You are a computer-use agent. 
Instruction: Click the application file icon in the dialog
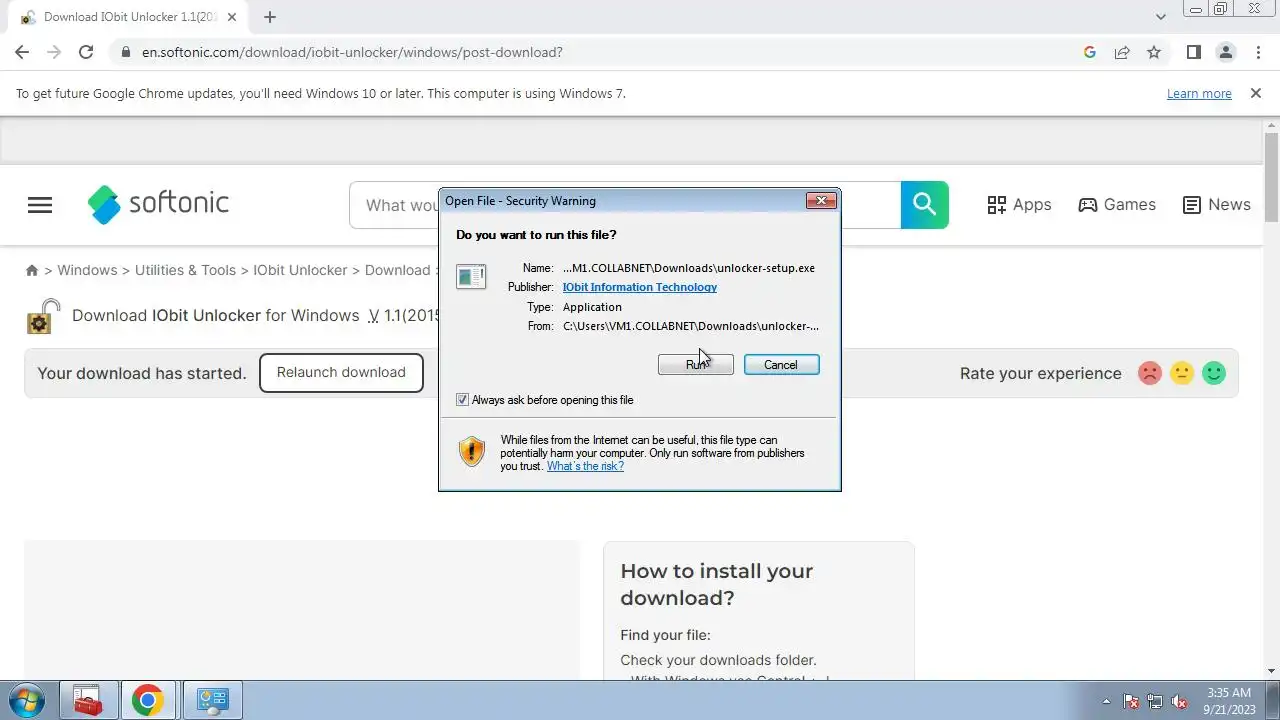(x=471, y=276)
